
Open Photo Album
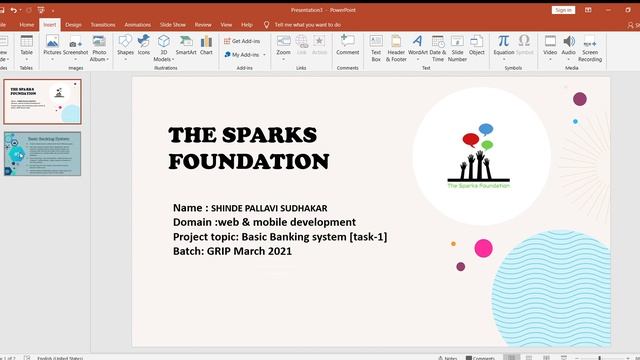99,48
